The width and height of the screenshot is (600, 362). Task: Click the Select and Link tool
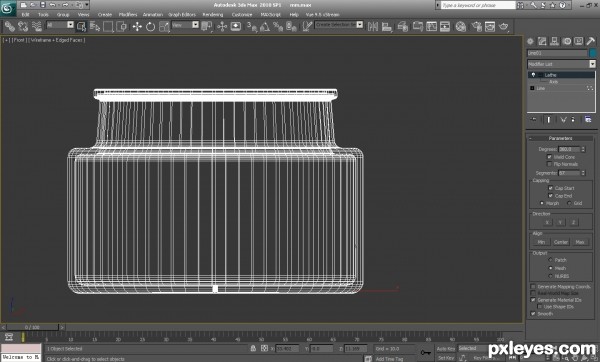10,26
